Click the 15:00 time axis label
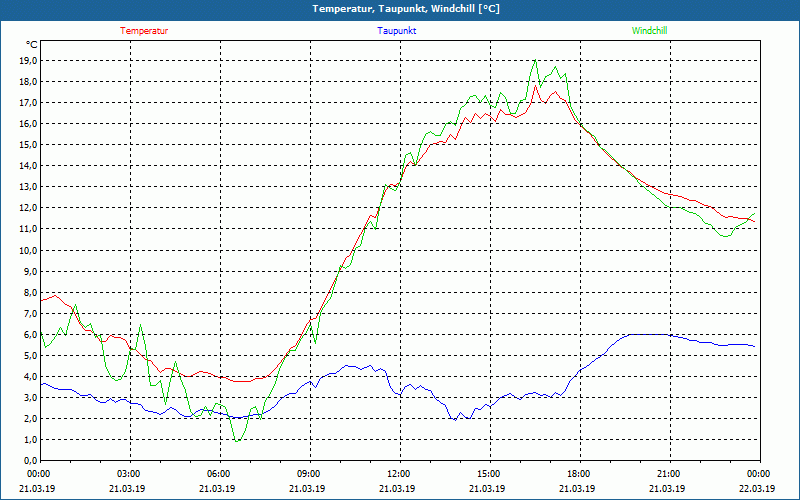Image resolution: width=800 pixels, height=500 pixels. (x=490, y=474)
